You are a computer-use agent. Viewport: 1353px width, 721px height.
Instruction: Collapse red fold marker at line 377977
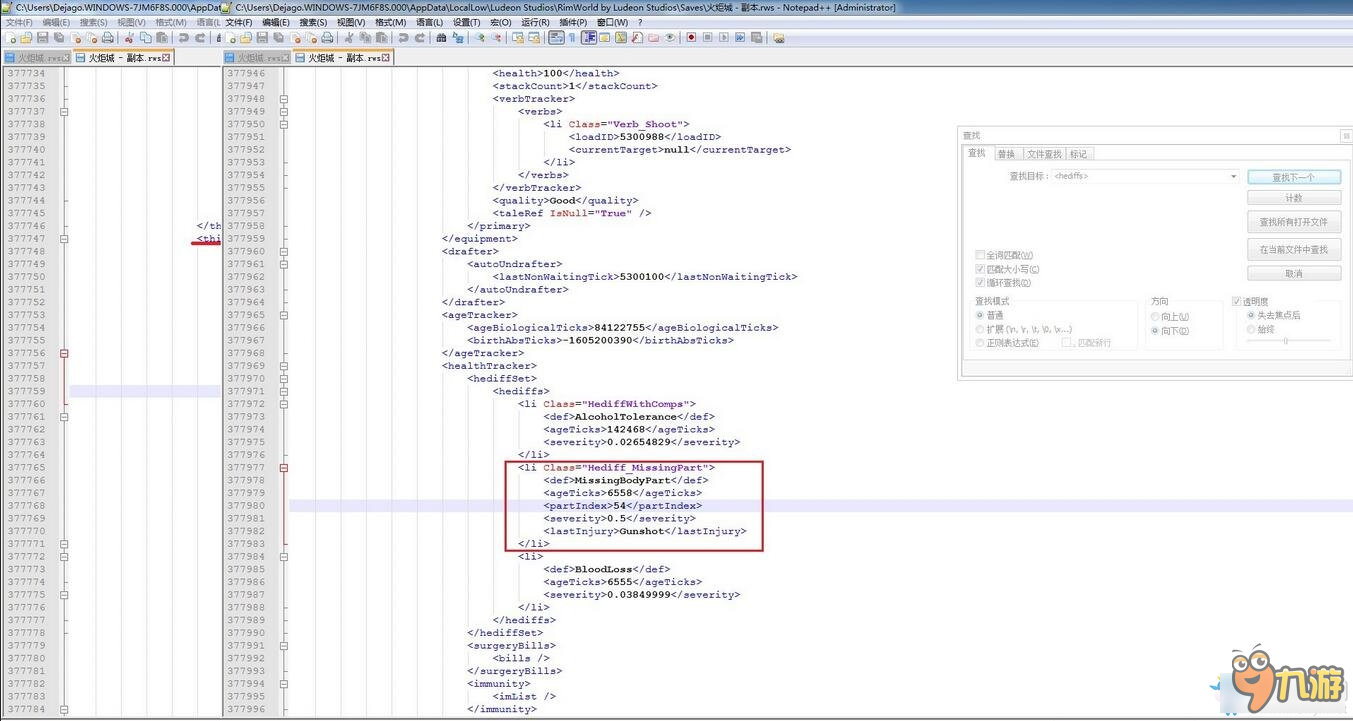tap(284, 467)
